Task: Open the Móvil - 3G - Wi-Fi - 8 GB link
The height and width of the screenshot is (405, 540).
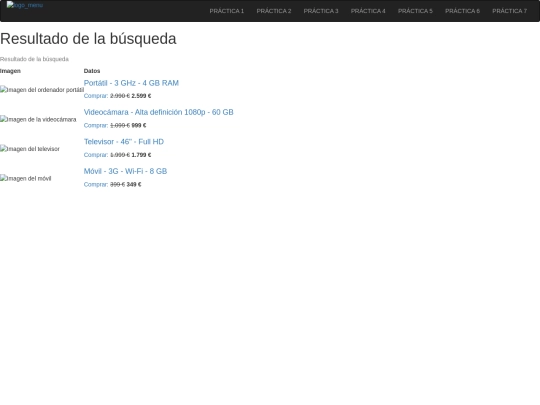Action: (x=125, y=171)
